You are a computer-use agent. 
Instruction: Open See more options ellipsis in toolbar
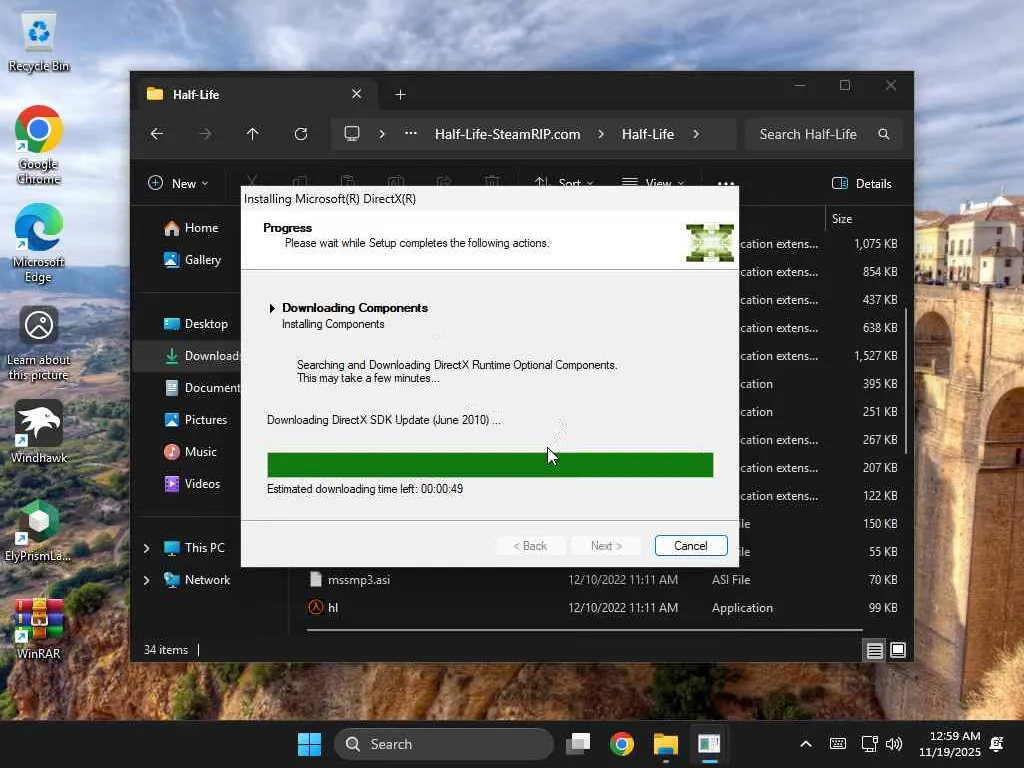(x=726, y=183)
